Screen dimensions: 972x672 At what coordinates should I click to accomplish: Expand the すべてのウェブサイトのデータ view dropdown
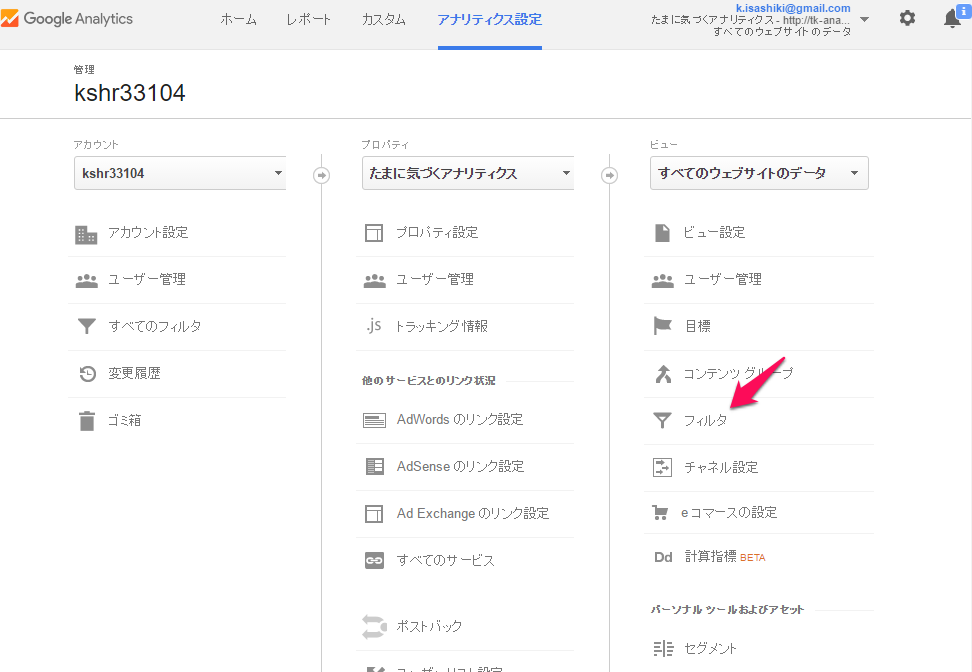(759, 173)
